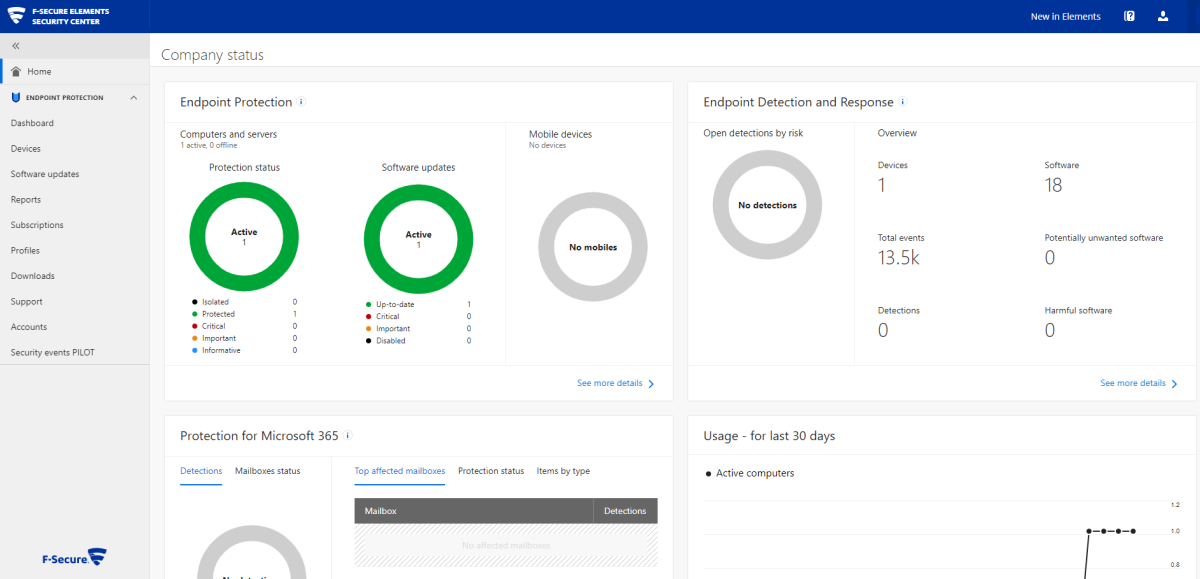Select the Items by type tab
The height and width of the screenshot is (579, 1200).
pyautogui.click(x=563, y=471)
